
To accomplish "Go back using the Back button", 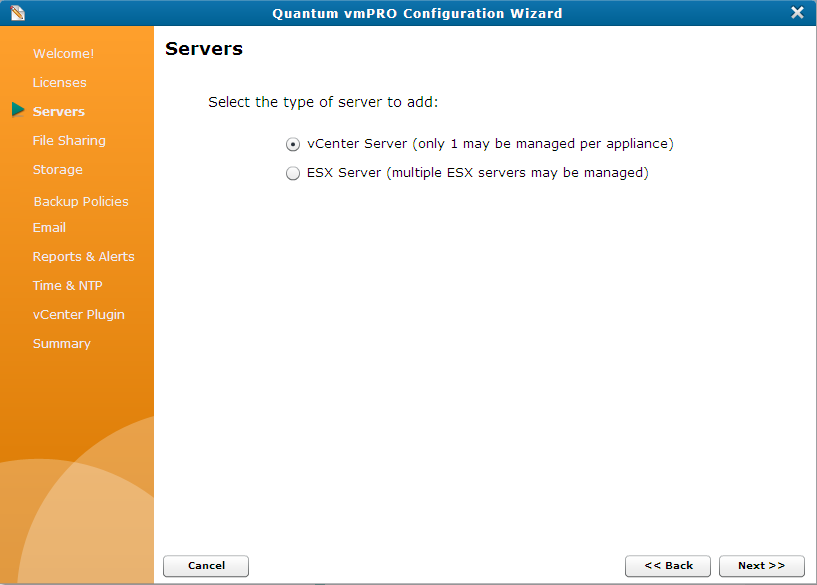I will [668, 566].
